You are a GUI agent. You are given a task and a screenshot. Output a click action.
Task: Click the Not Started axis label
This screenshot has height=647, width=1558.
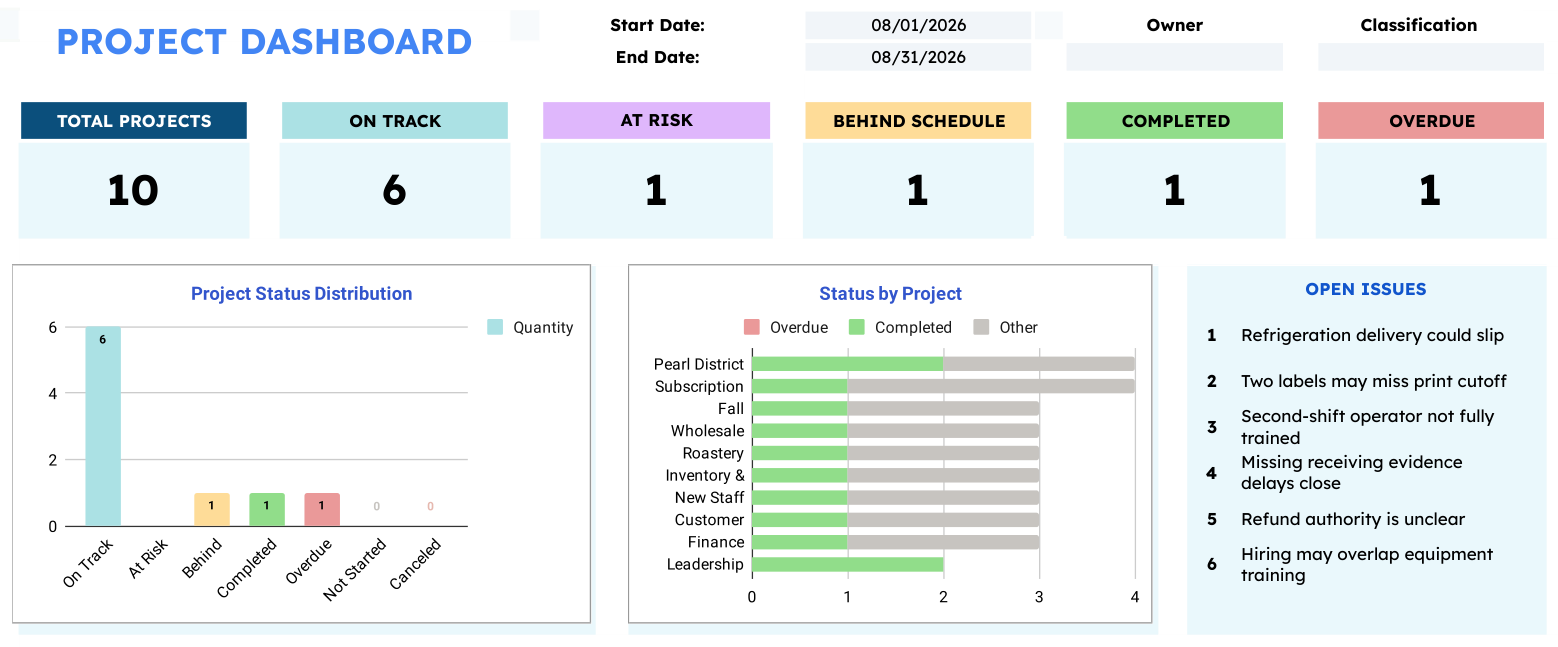click(x=357, y=570)
